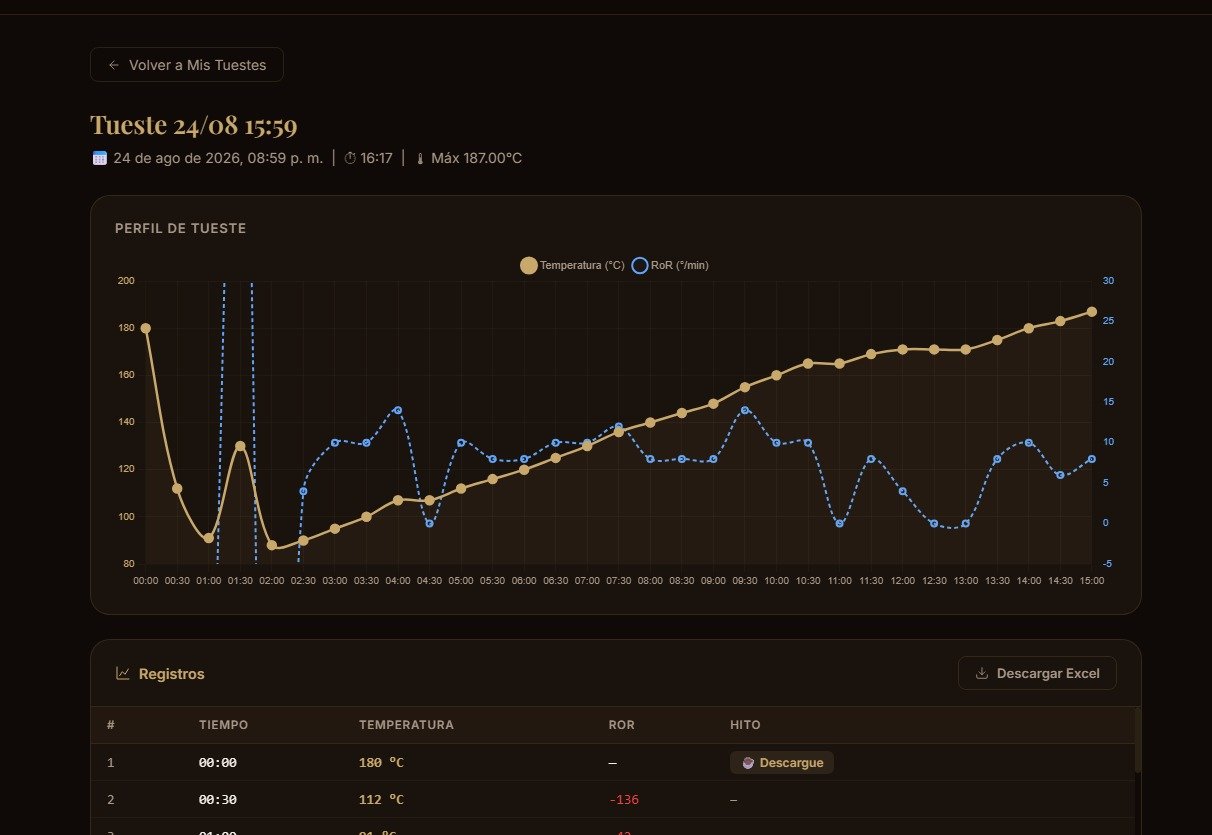Screen dimensions: 1212x835
Task: Download data with Descargar Excel button
Action: 1037,673
